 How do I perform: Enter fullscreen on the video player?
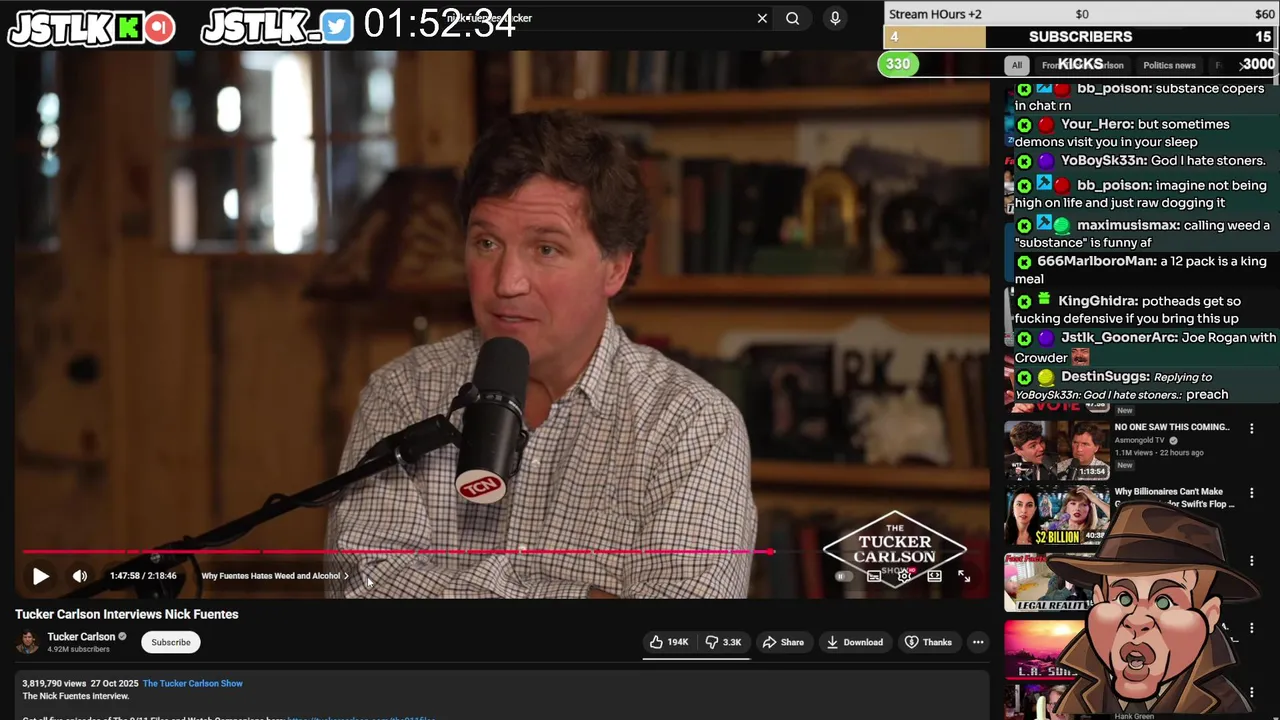964,576
